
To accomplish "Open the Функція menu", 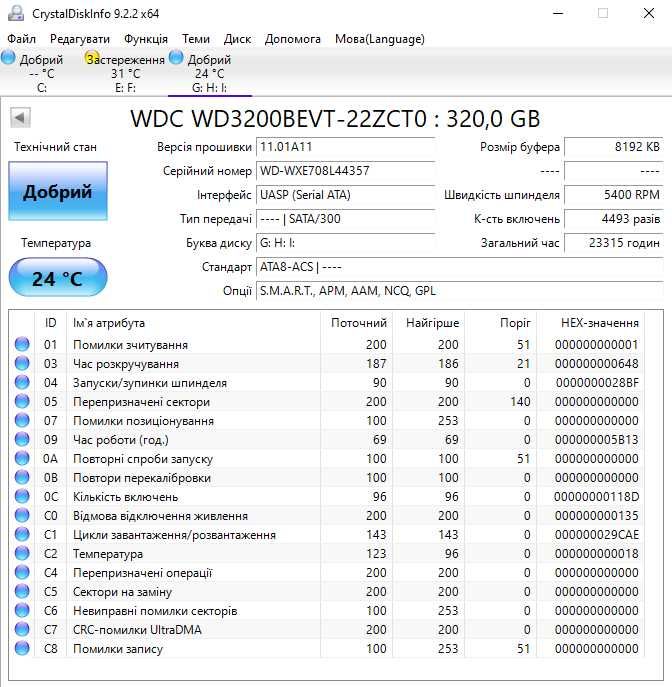I will tap(146, 39).
